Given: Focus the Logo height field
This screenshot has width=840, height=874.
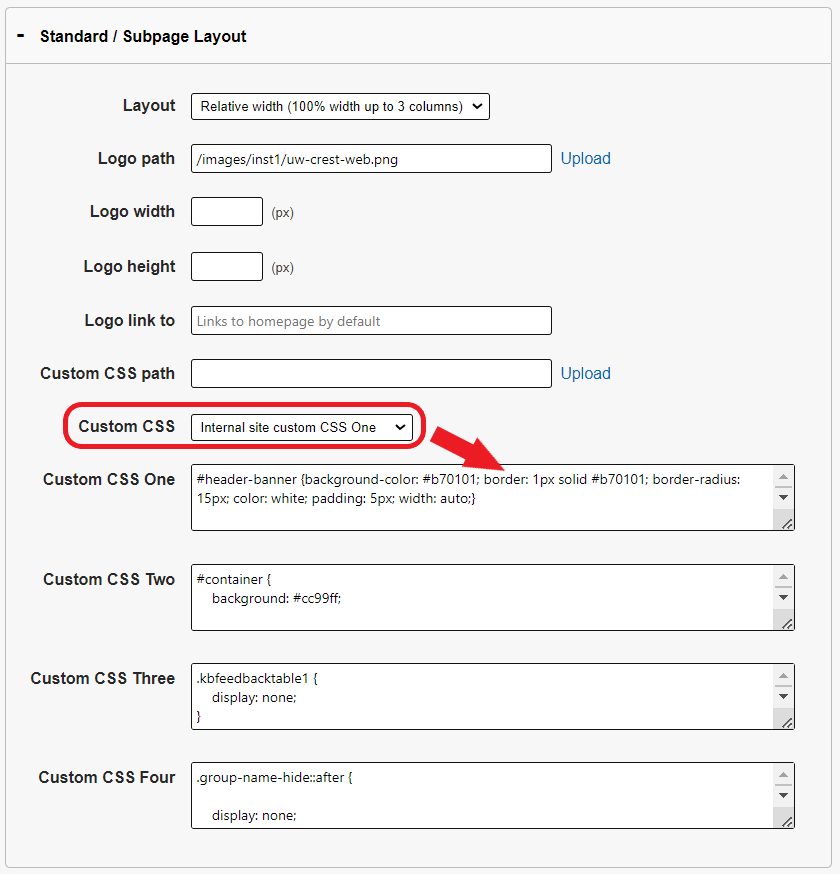Looking at the screenshot, I should coord(227,266).
